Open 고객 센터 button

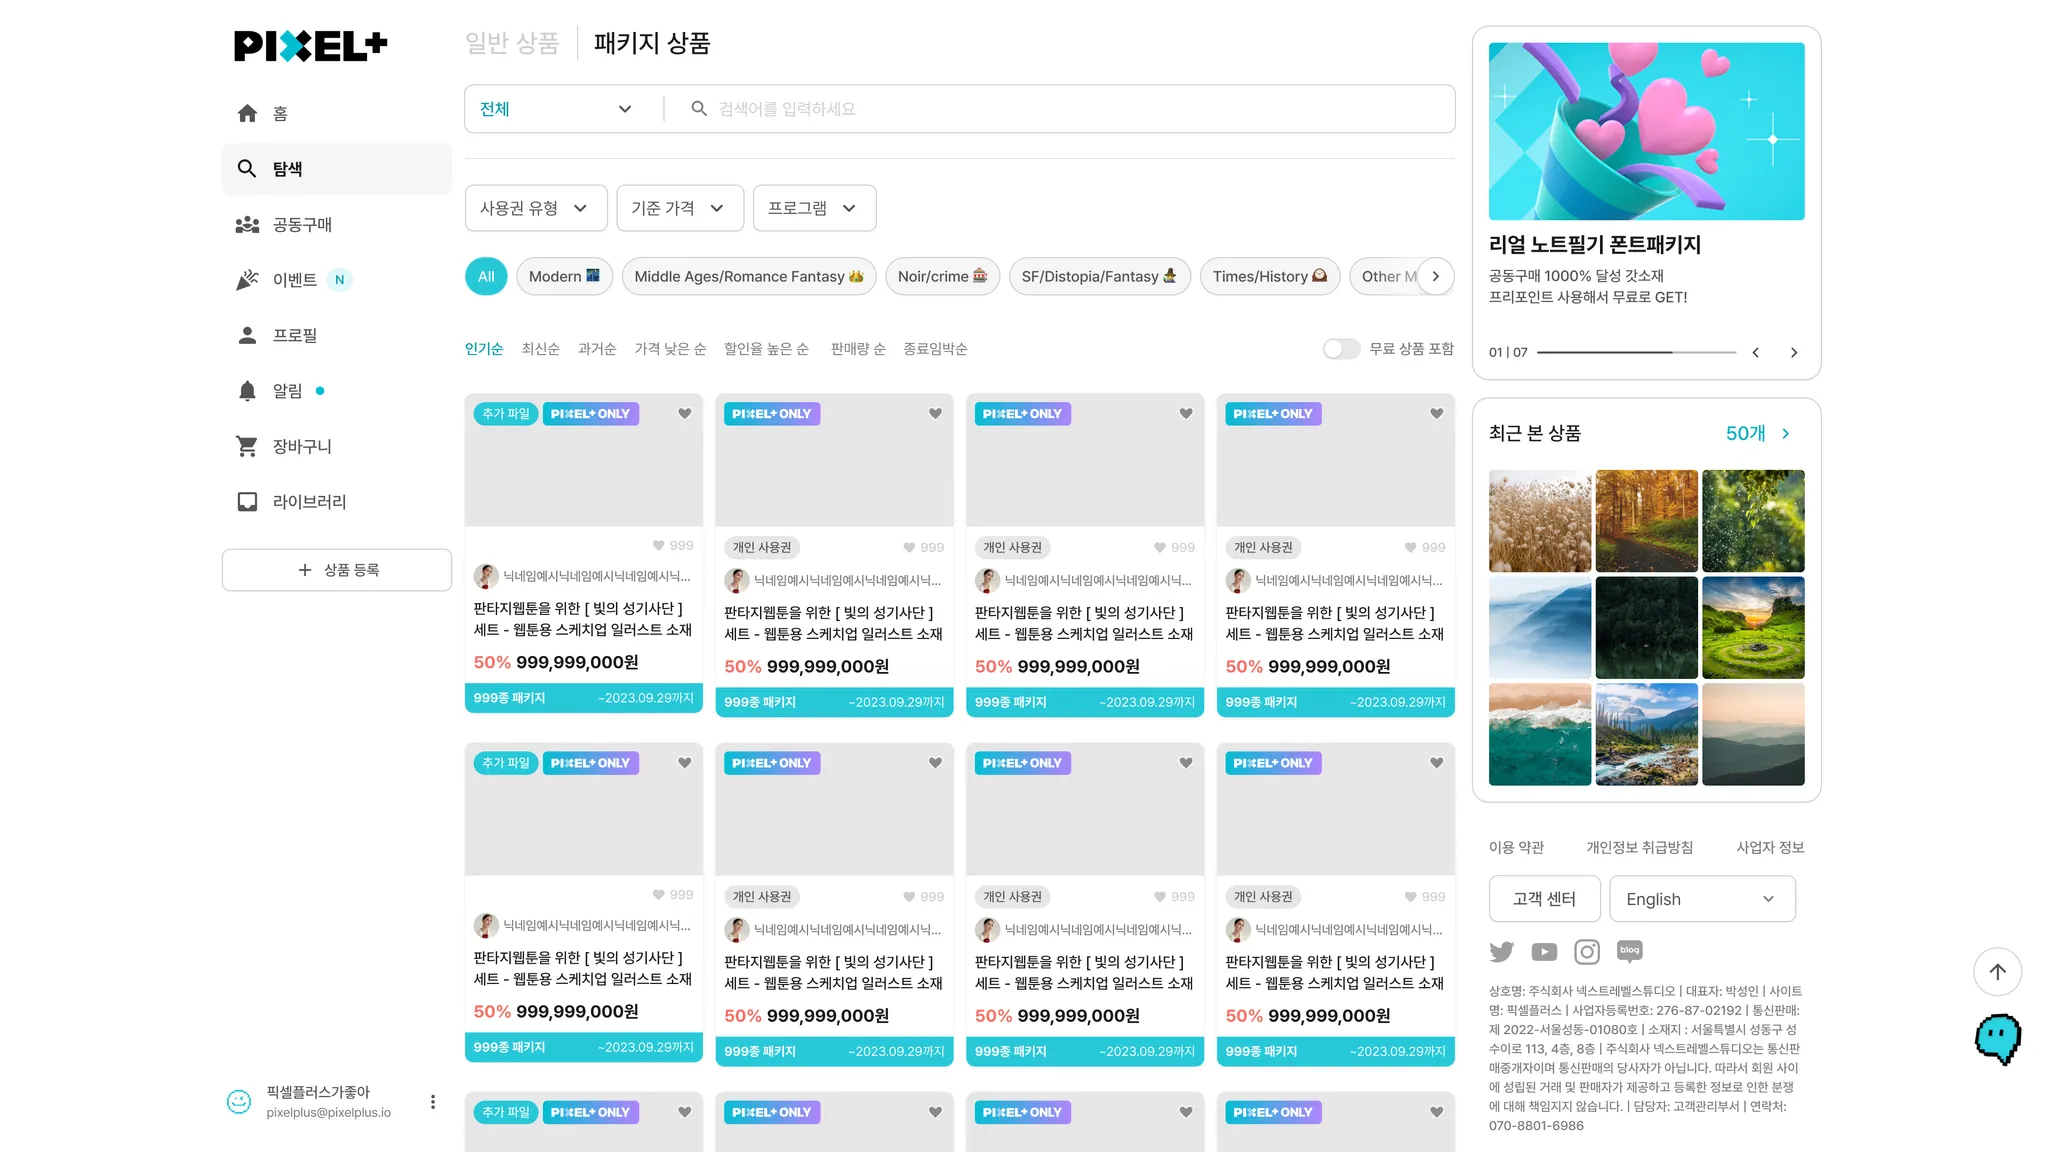(1544, 899)
